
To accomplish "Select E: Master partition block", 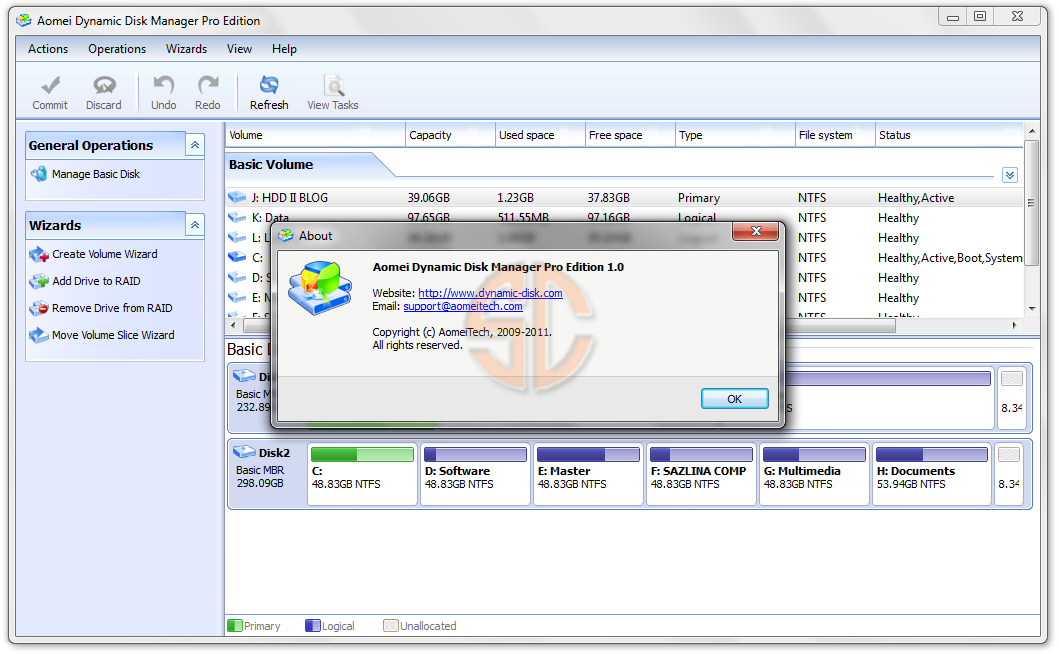I will tap(588, 474).
